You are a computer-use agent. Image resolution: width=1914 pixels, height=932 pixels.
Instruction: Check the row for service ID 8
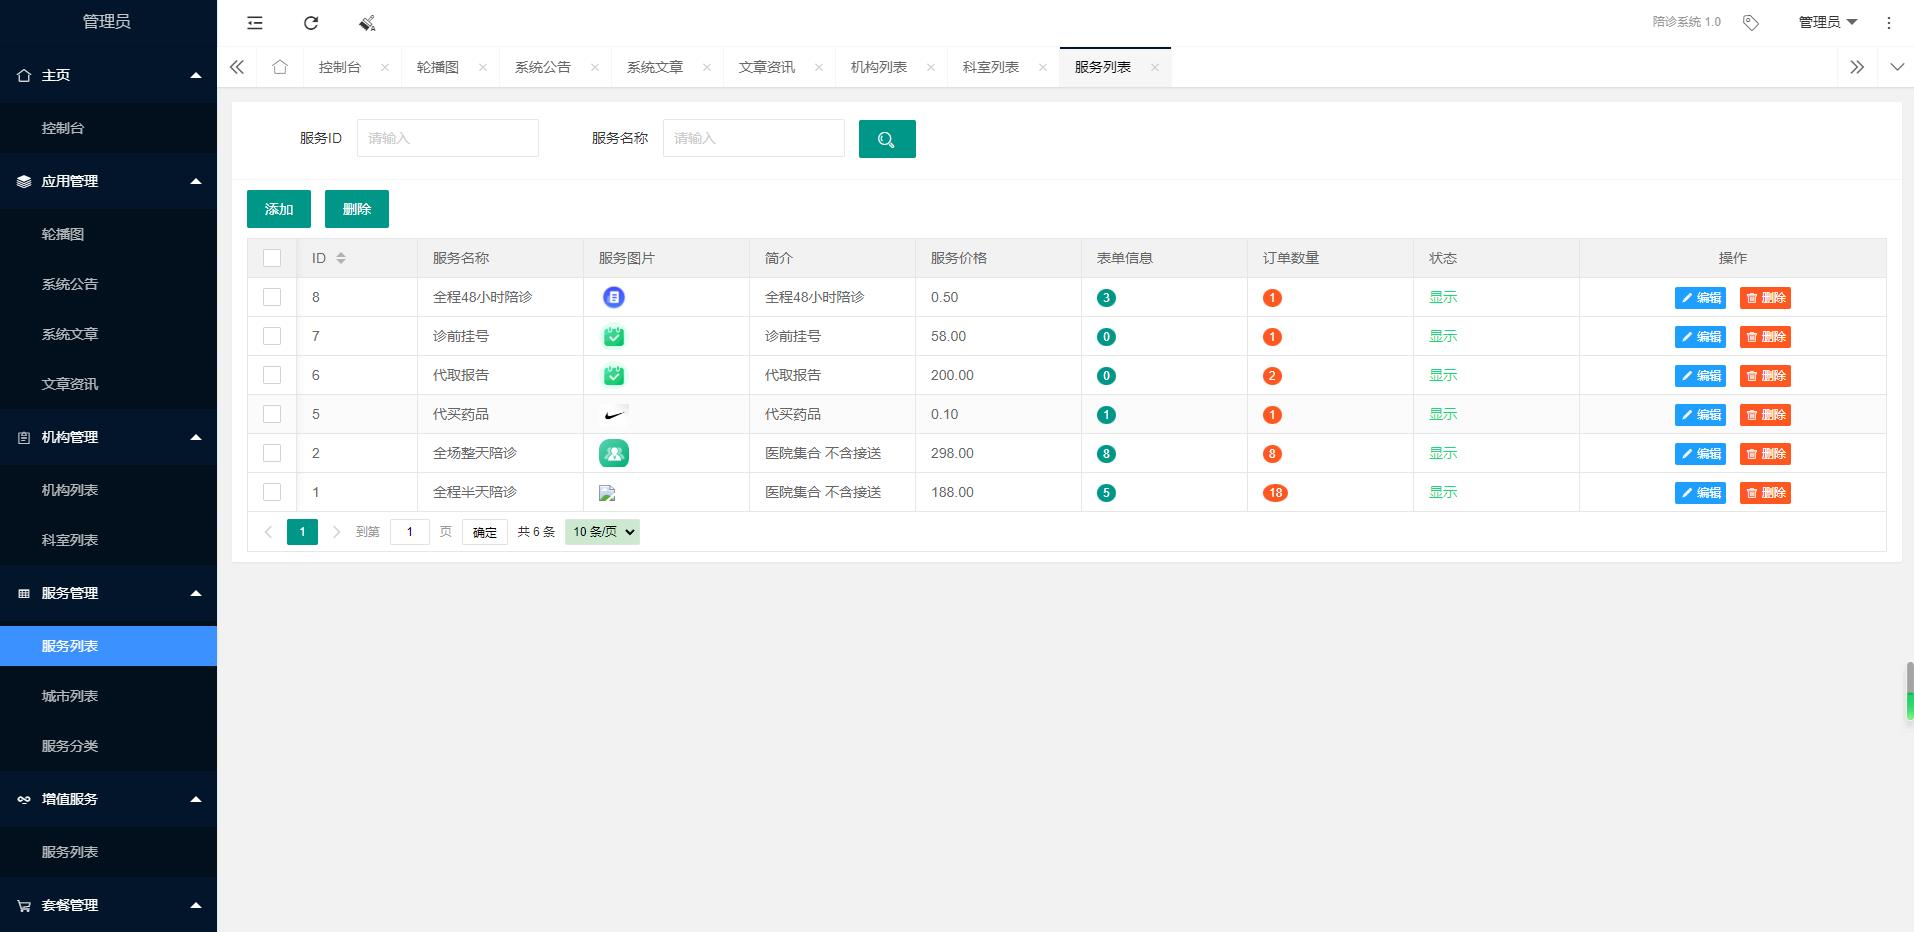point(272,297)
